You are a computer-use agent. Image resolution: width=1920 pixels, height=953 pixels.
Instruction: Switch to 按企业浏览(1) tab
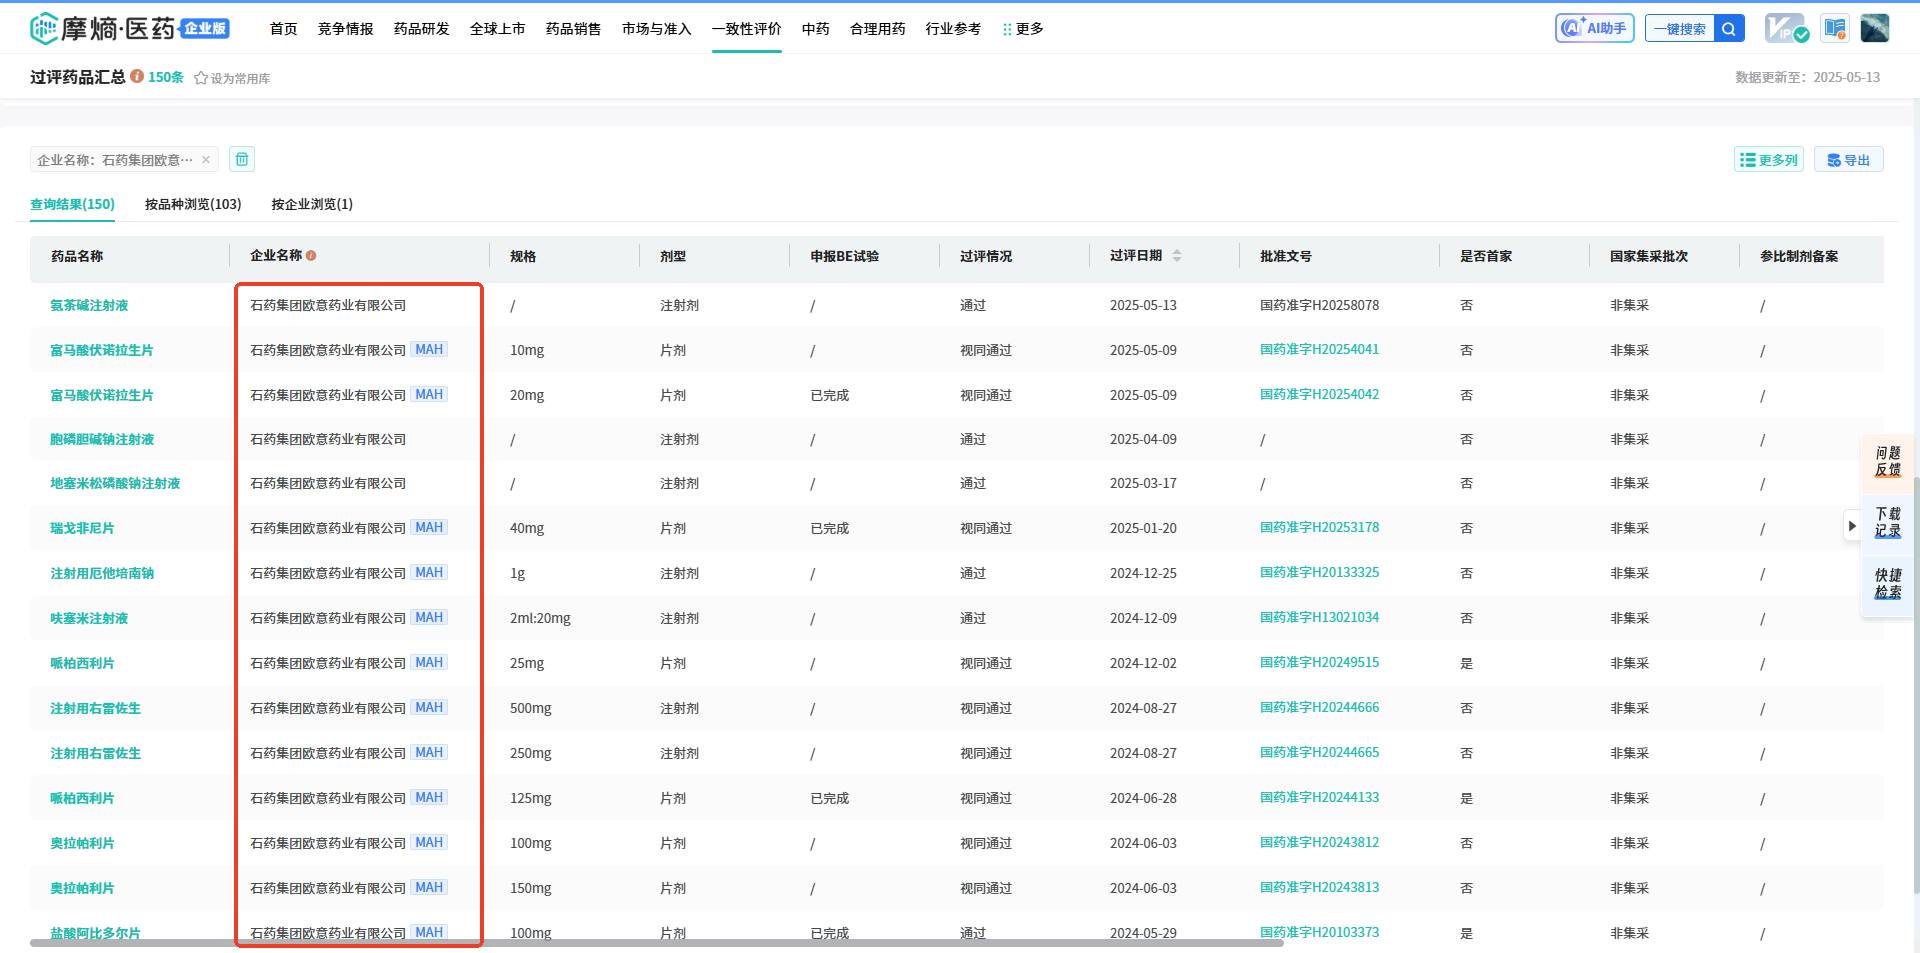[312, 204]
